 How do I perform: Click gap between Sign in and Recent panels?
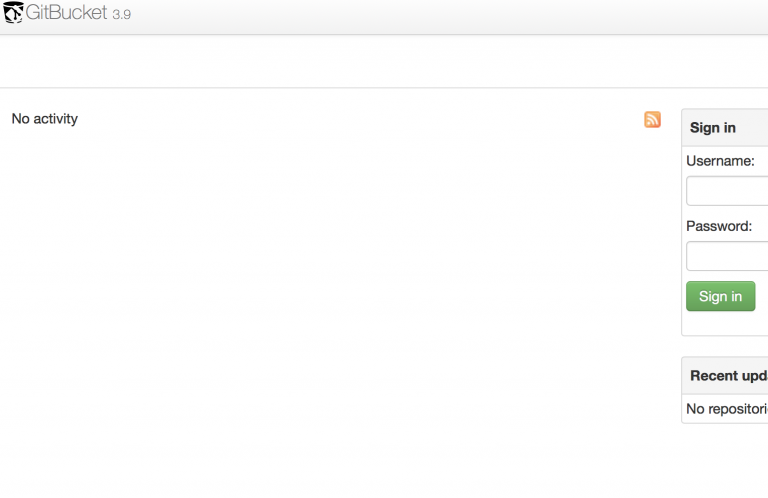coord(725,346)
